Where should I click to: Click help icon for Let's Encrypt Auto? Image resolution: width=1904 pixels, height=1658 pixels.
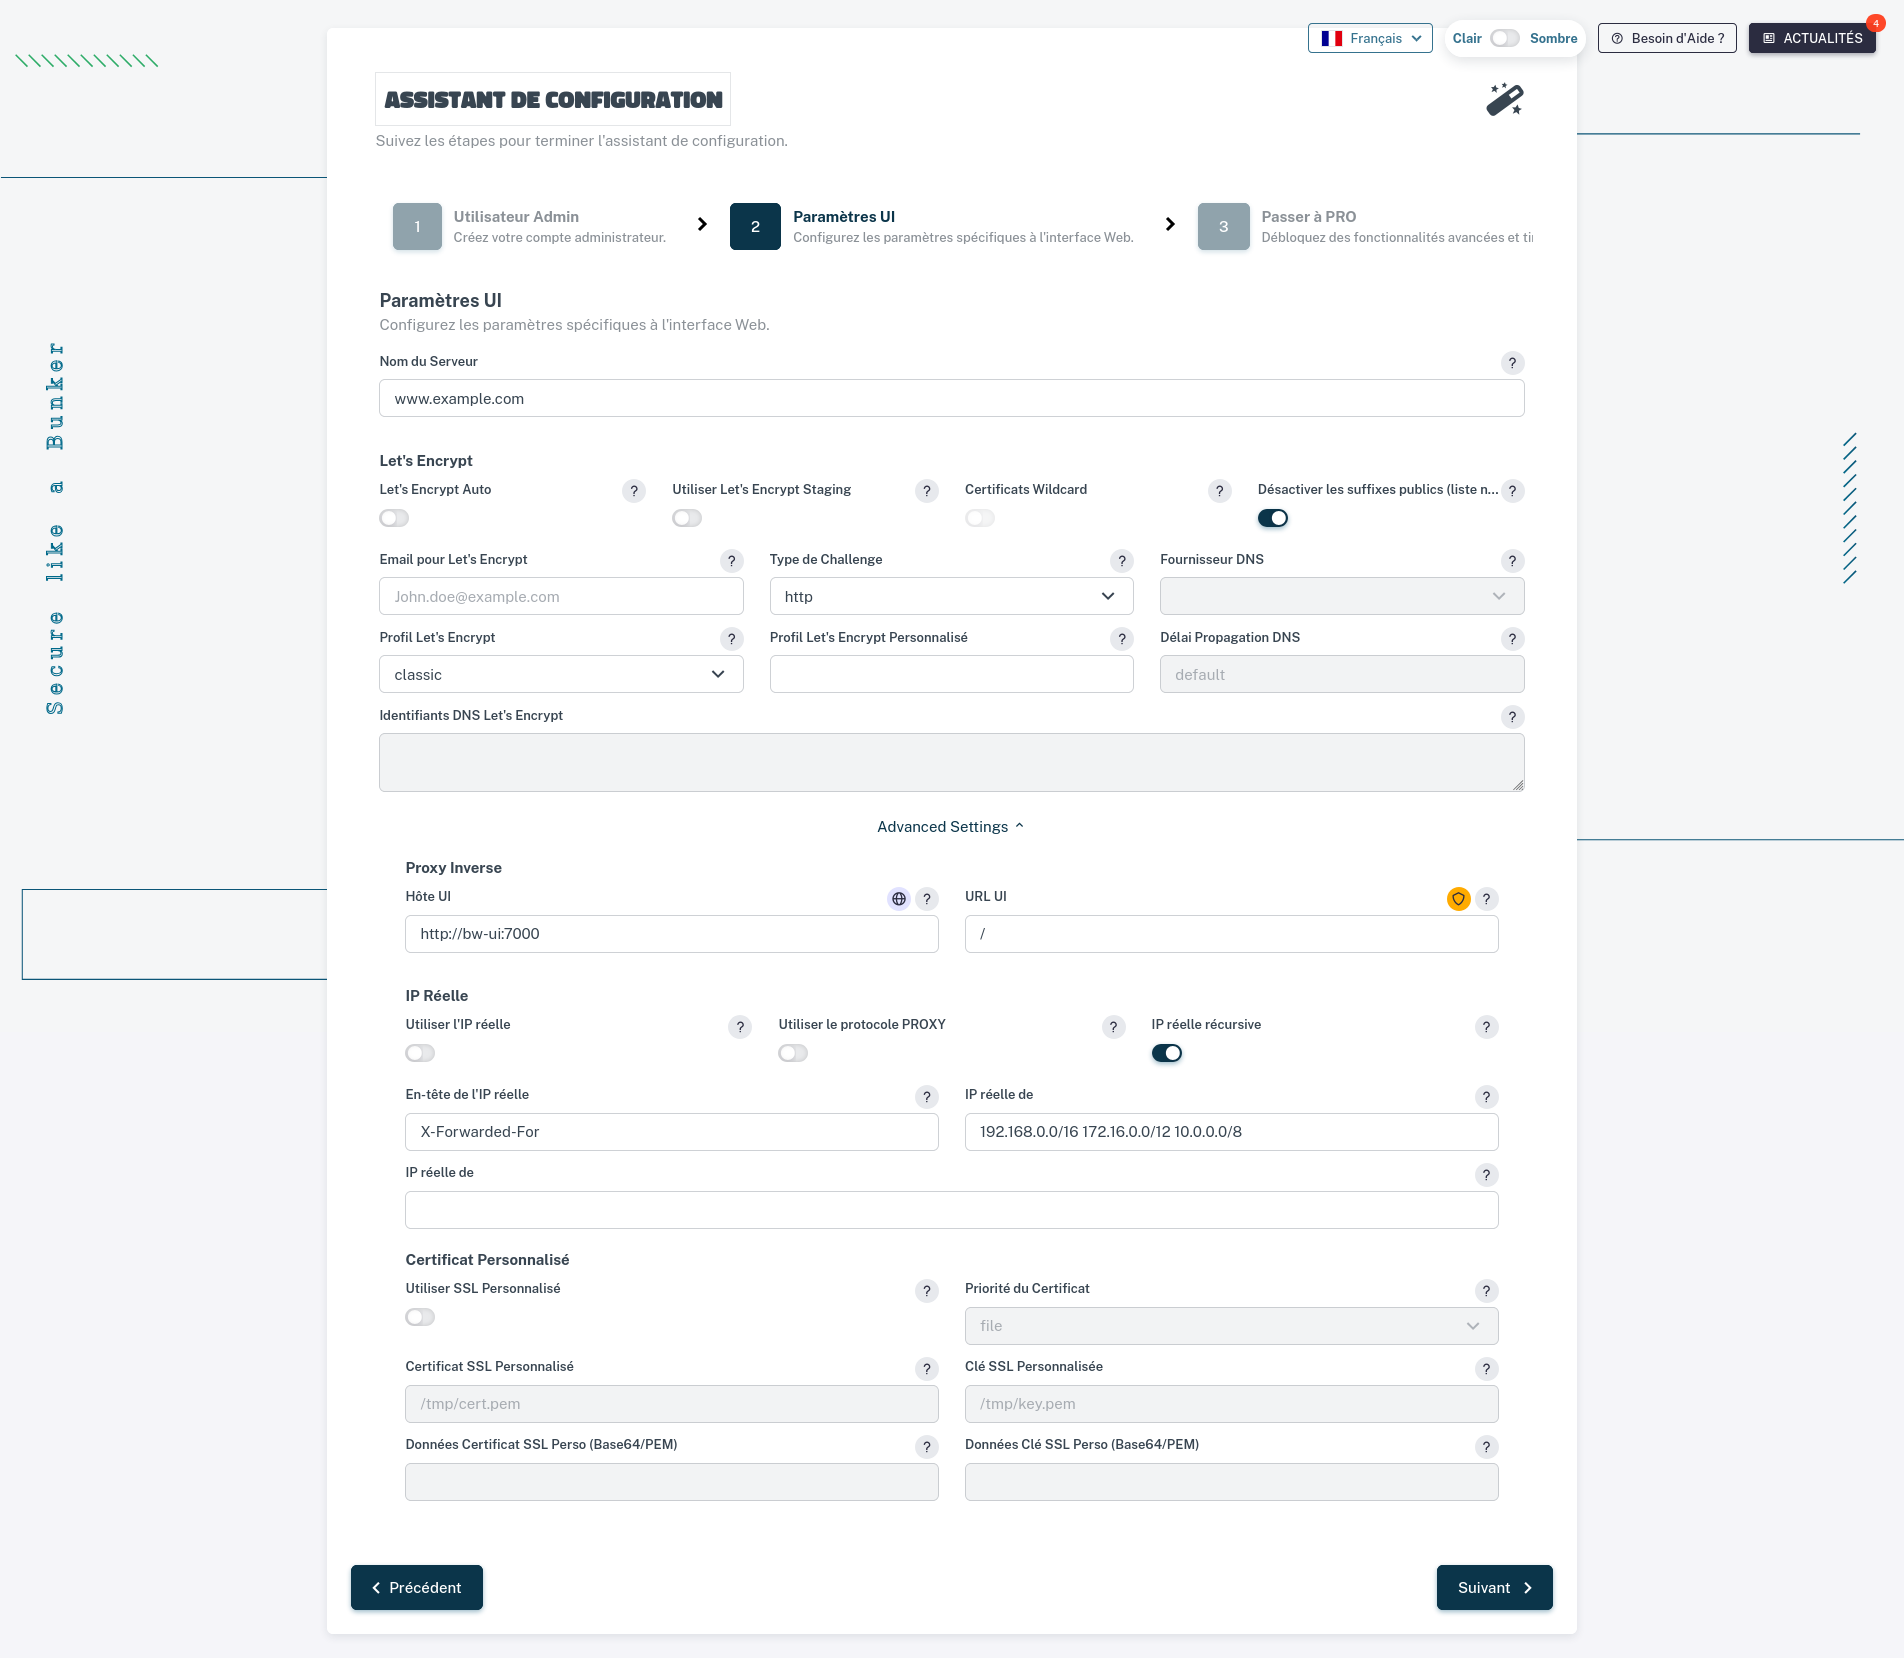[633, 491]
